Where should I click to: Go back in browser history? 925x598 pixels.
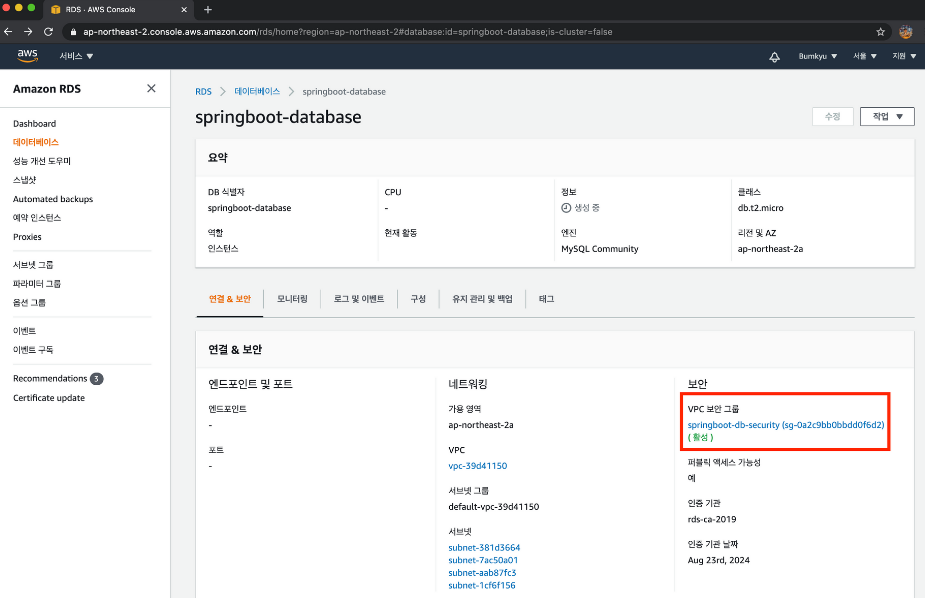[8, 32]
